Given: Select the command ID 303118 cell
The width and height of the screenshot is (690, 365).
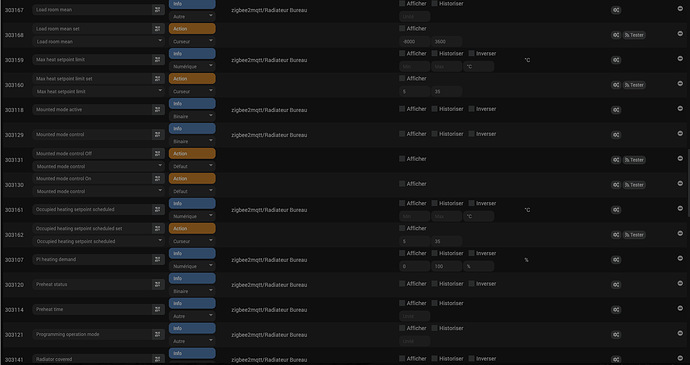Looking at the screenshot, I should tap(14, 110).
